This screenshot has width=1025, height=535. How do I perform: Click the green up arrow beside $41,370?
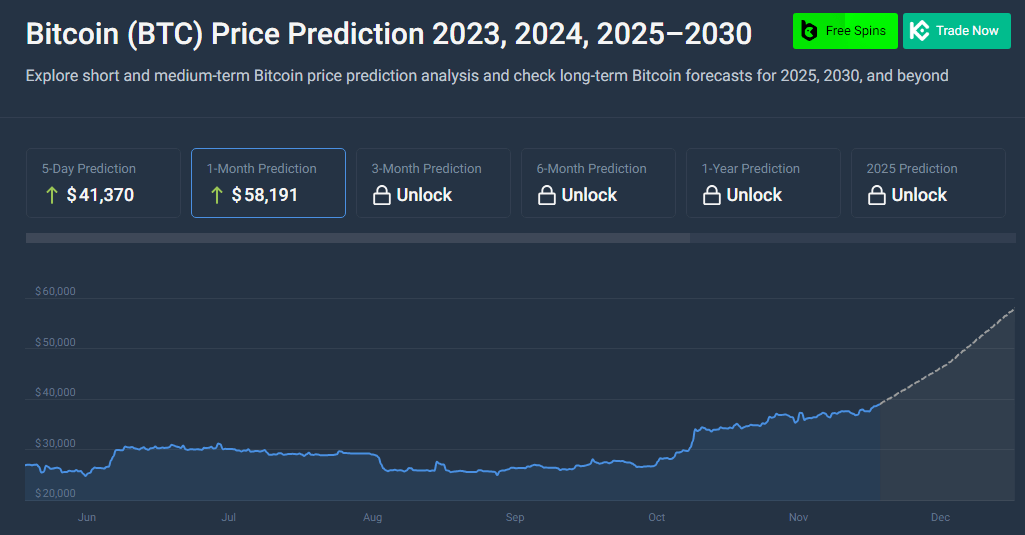[52, 195]
